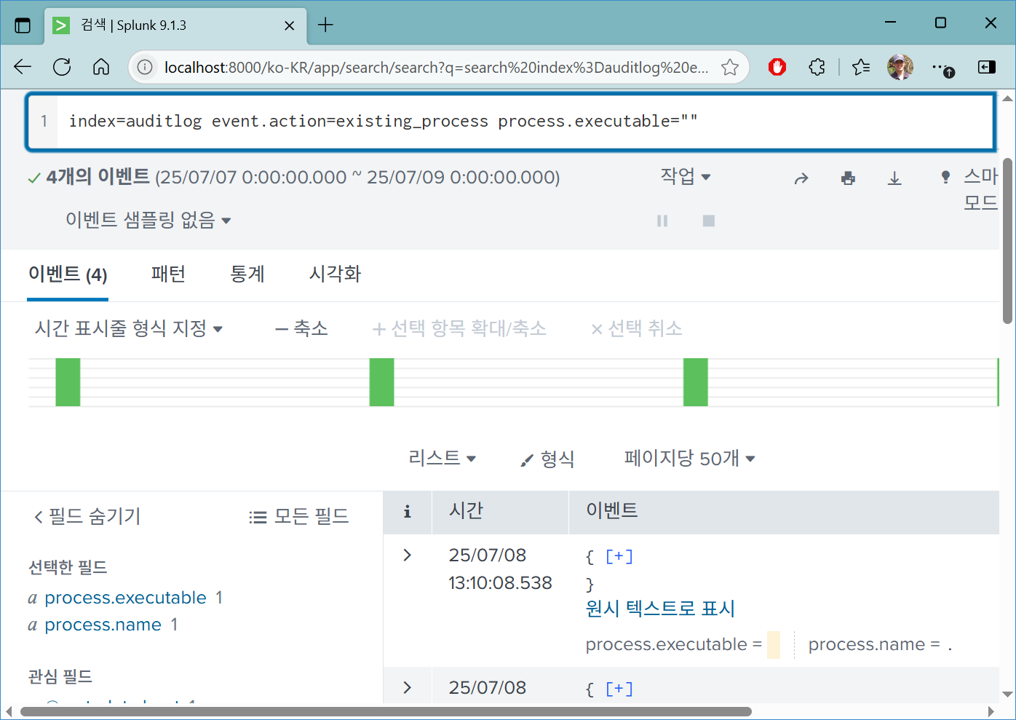Click the first green timeline bar
Viewport: 1016px width, 720px height.
point(68,382)
